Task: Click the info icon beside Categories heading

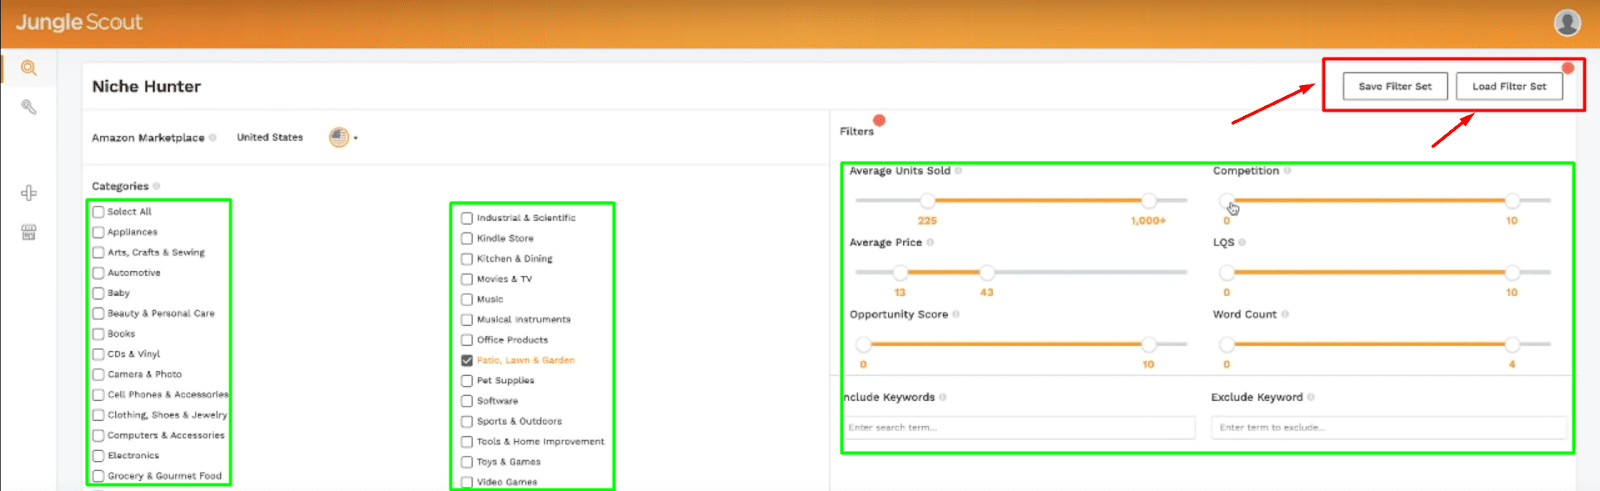Action: tap(157, 186)
